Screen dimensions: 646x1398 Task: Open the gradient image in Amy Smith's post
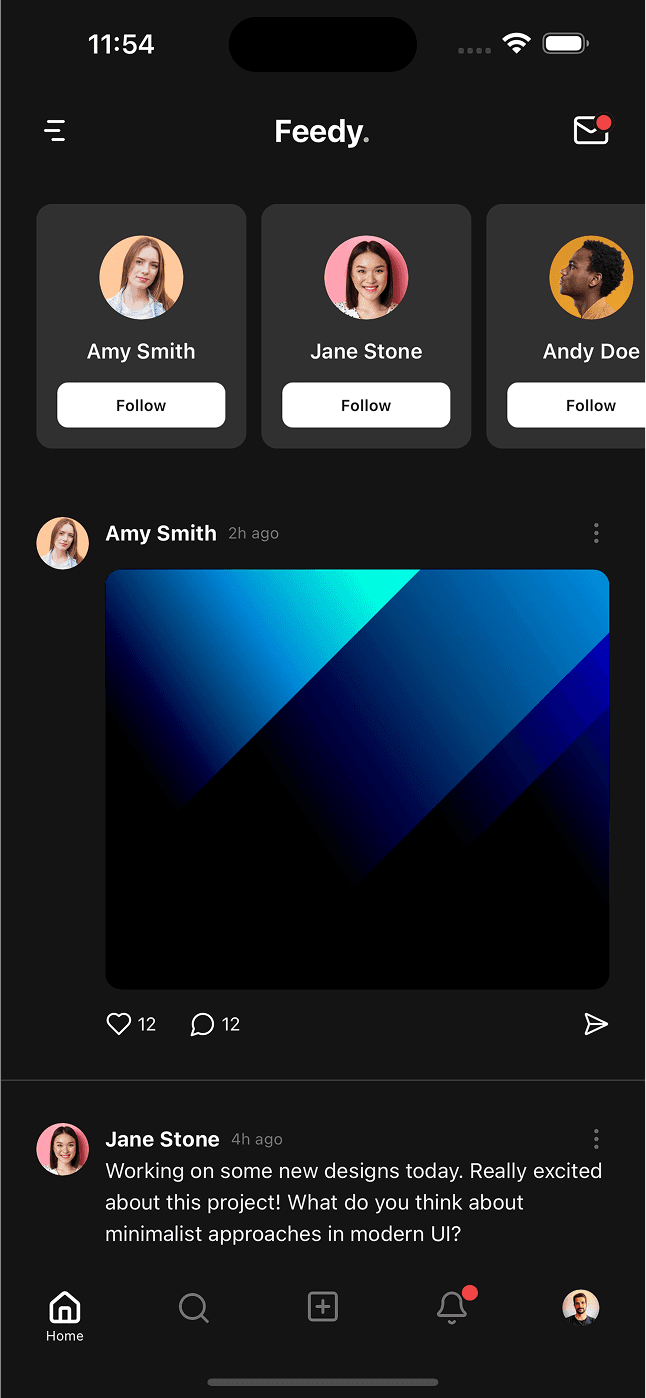click(x=357, y=778)
